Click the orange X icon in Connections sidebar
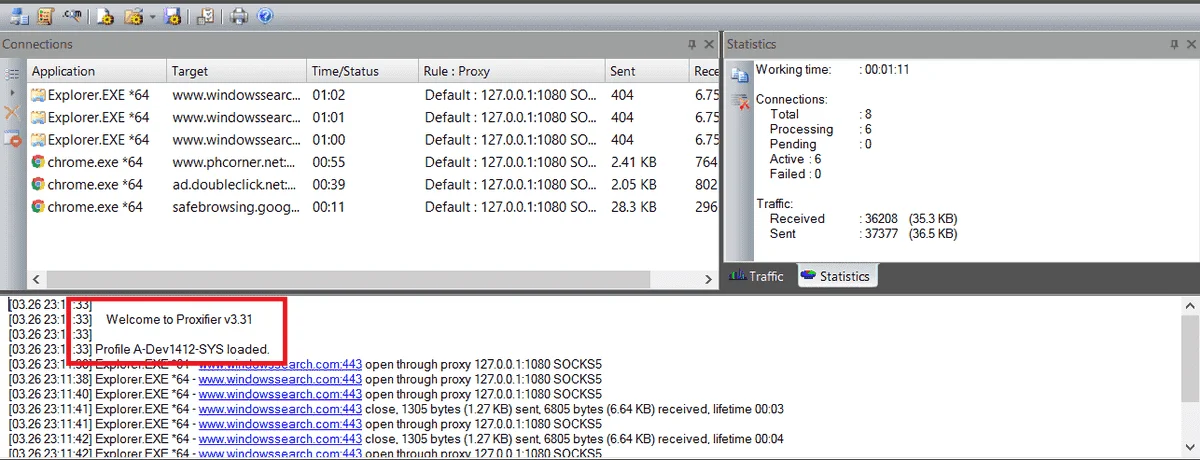 pos(13,114)
